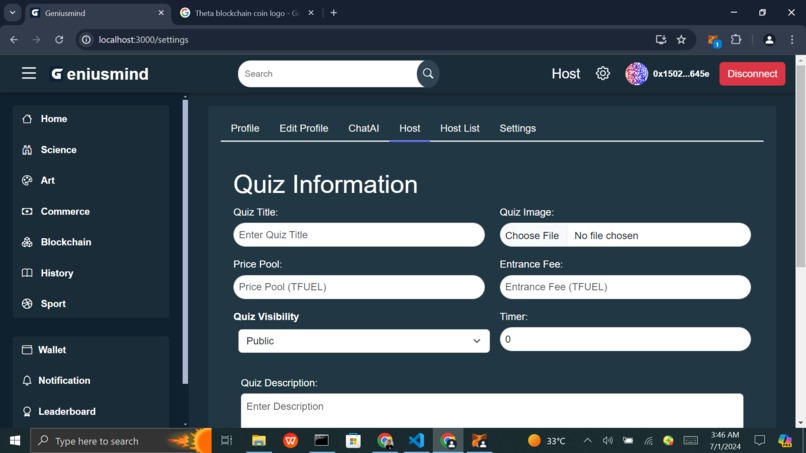Click the MetaMask fox extension icon
The height and width of the screenshot is (453, 806).
713,40
